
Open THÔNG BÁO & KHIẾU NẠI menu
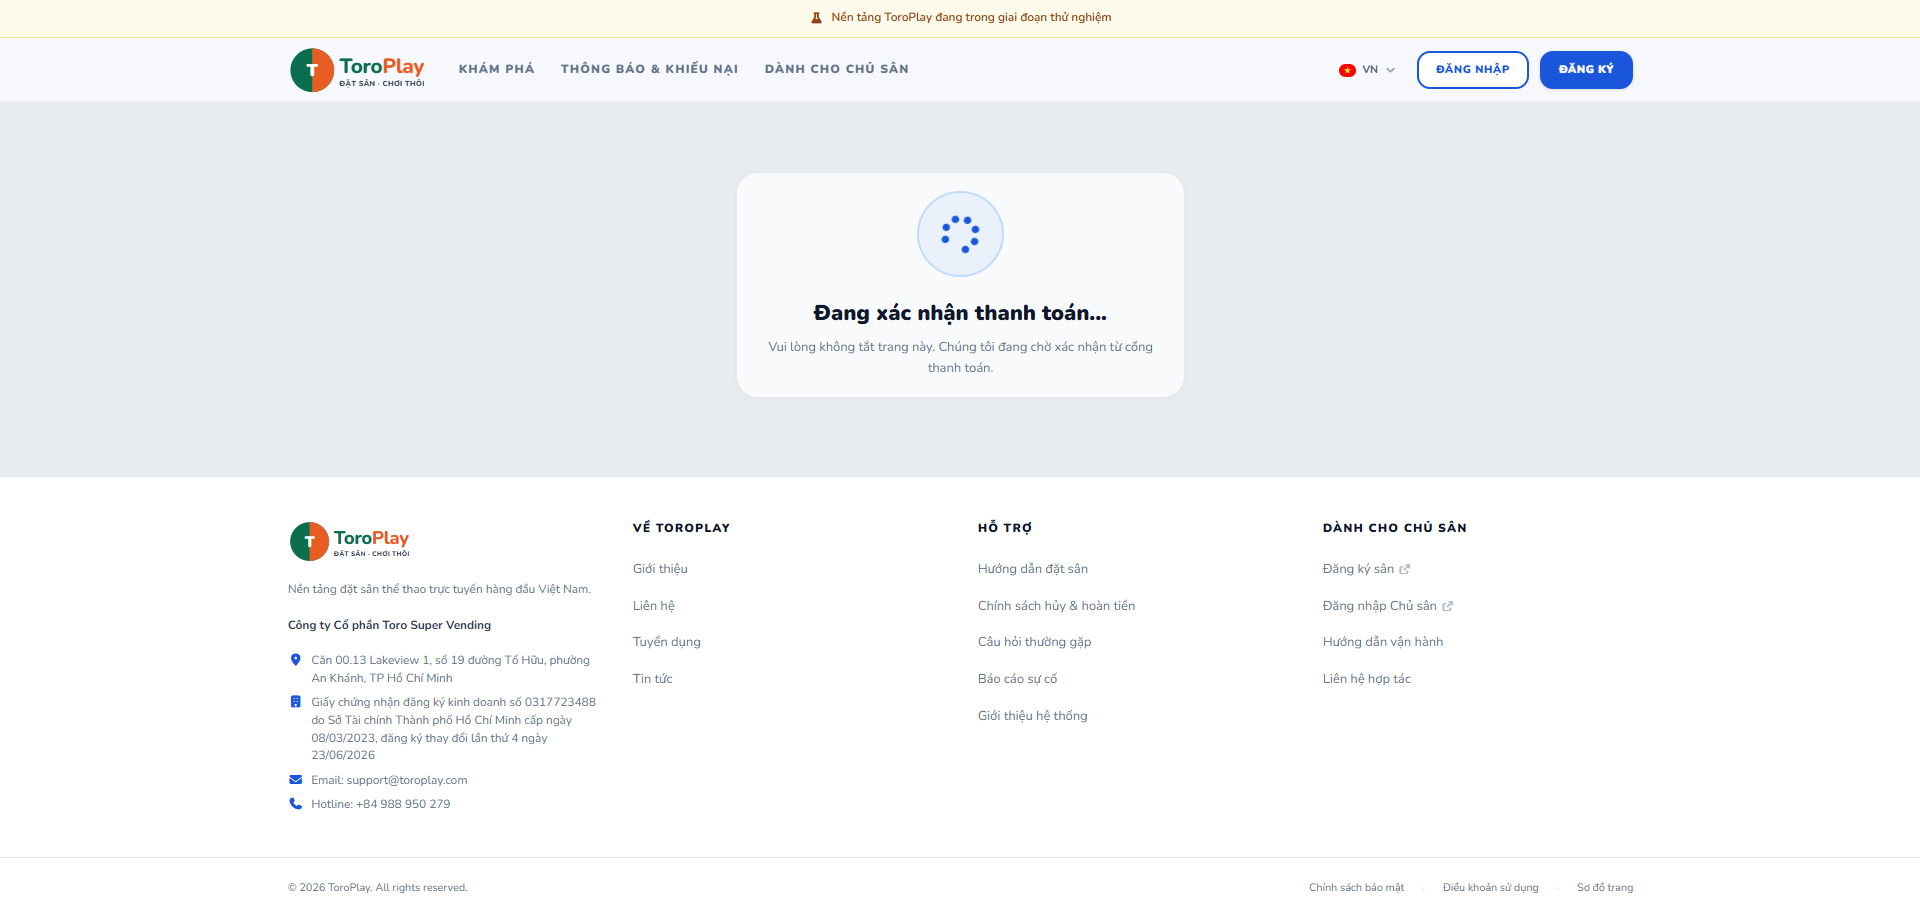[650, 69]
